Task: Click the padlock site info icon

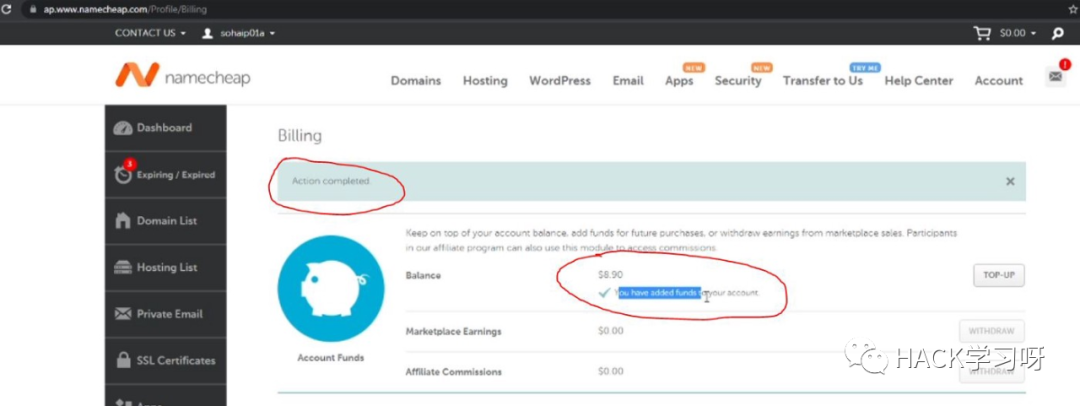Action: (32, 10)
